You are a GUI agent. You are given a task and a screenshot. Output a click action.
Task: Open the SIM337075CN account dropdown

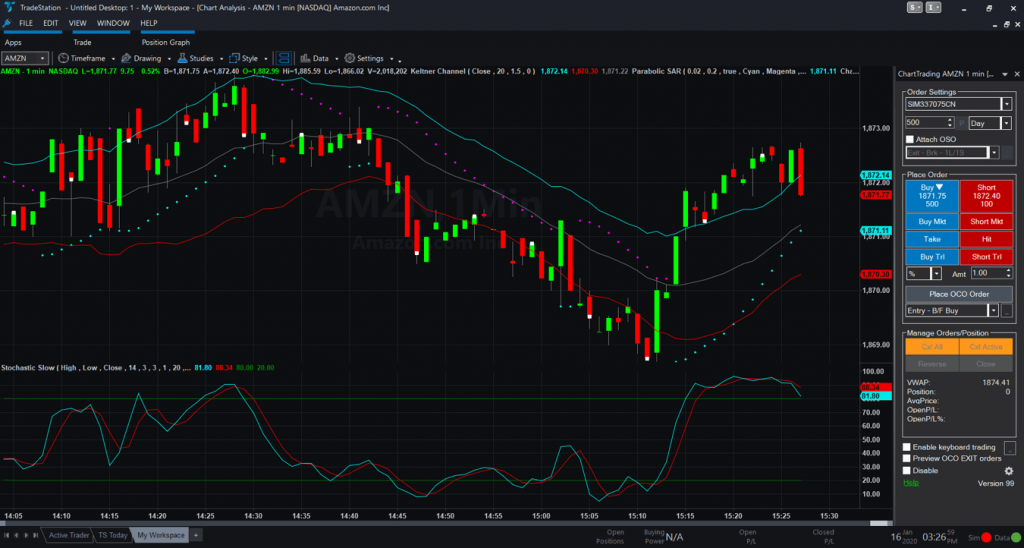pos(1006,104)
